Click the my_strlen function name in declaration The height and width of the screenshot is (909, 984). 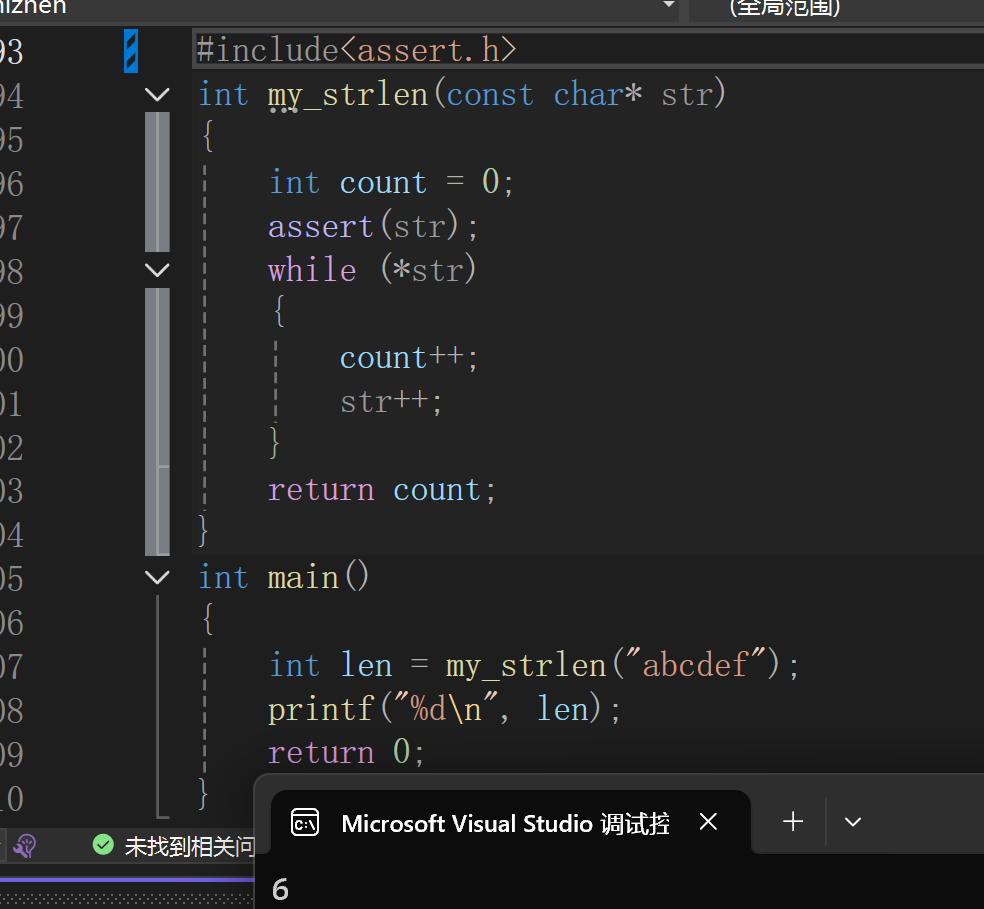348,95
